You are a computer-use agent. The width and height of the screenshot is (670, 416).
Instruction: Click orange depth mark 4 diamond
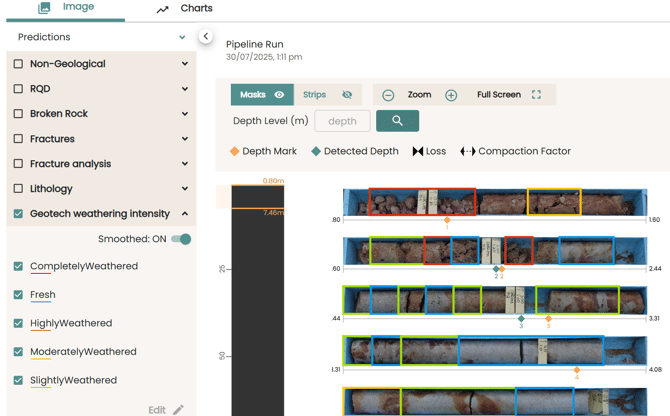point(577,370)
